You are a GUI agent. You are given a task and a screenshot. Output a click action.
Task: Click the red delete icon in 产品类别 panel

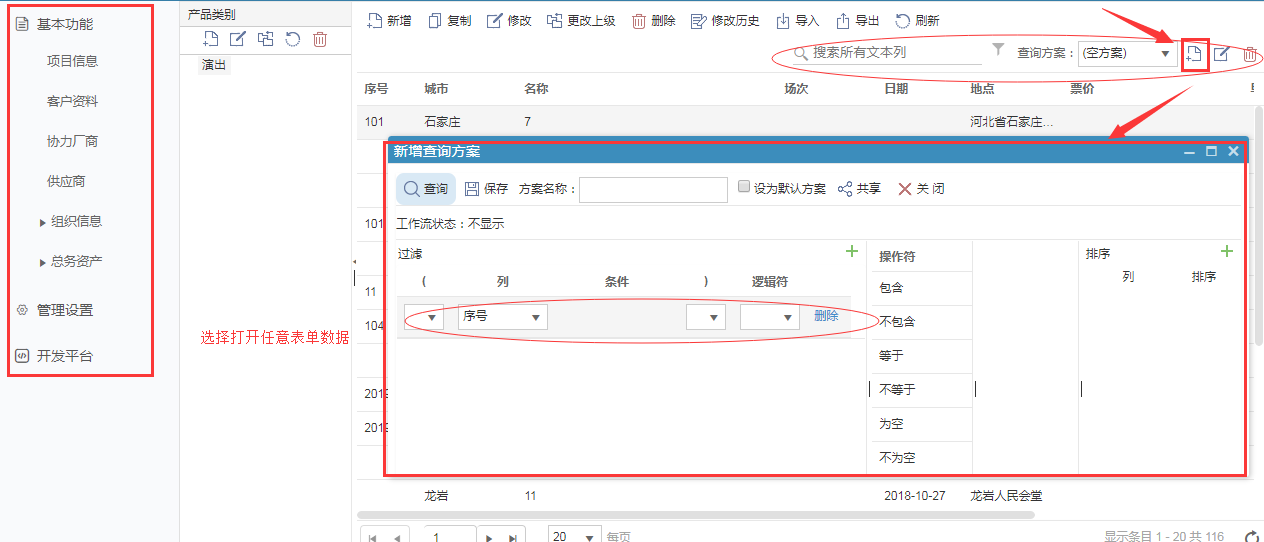point(320,39)
